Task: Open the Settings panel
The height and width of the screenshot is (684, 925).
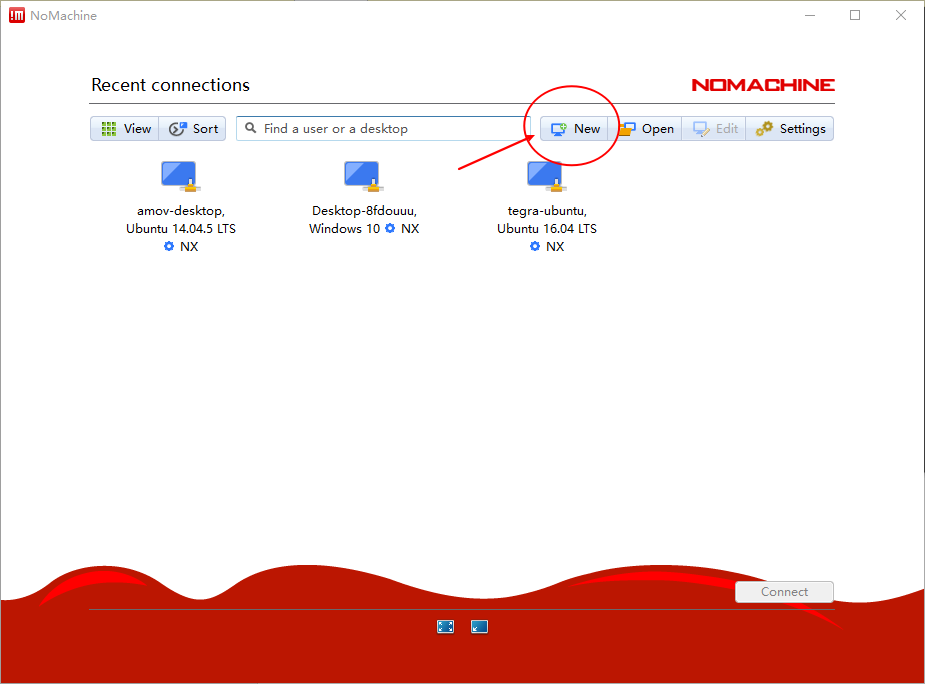Action: [x=790, y=129]
